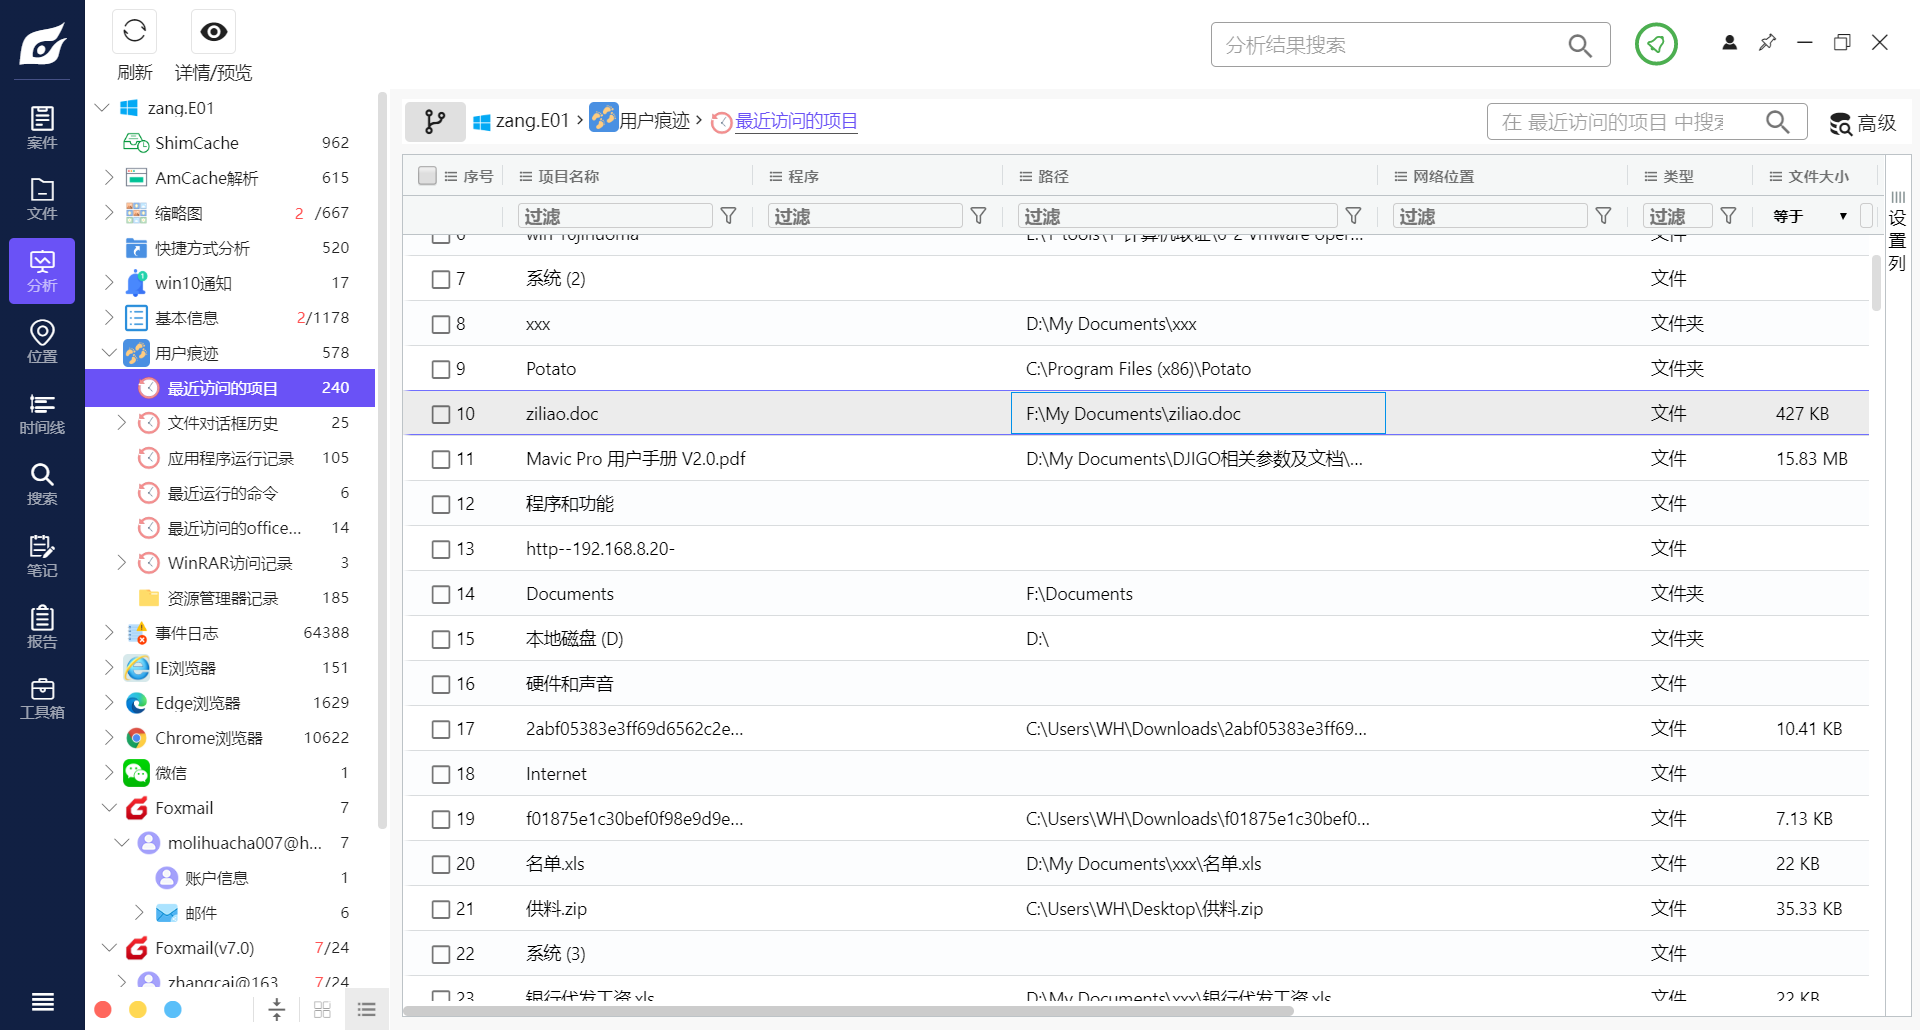Select 应用程序运行记录 in the tree

(x=230, y=458)
